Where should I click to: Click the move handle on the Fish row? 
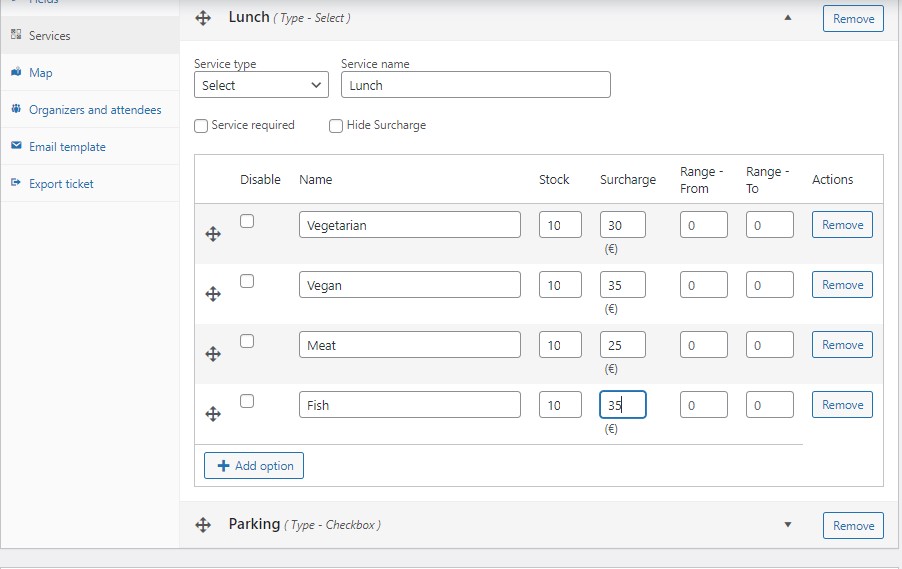[x=212, y=414]
